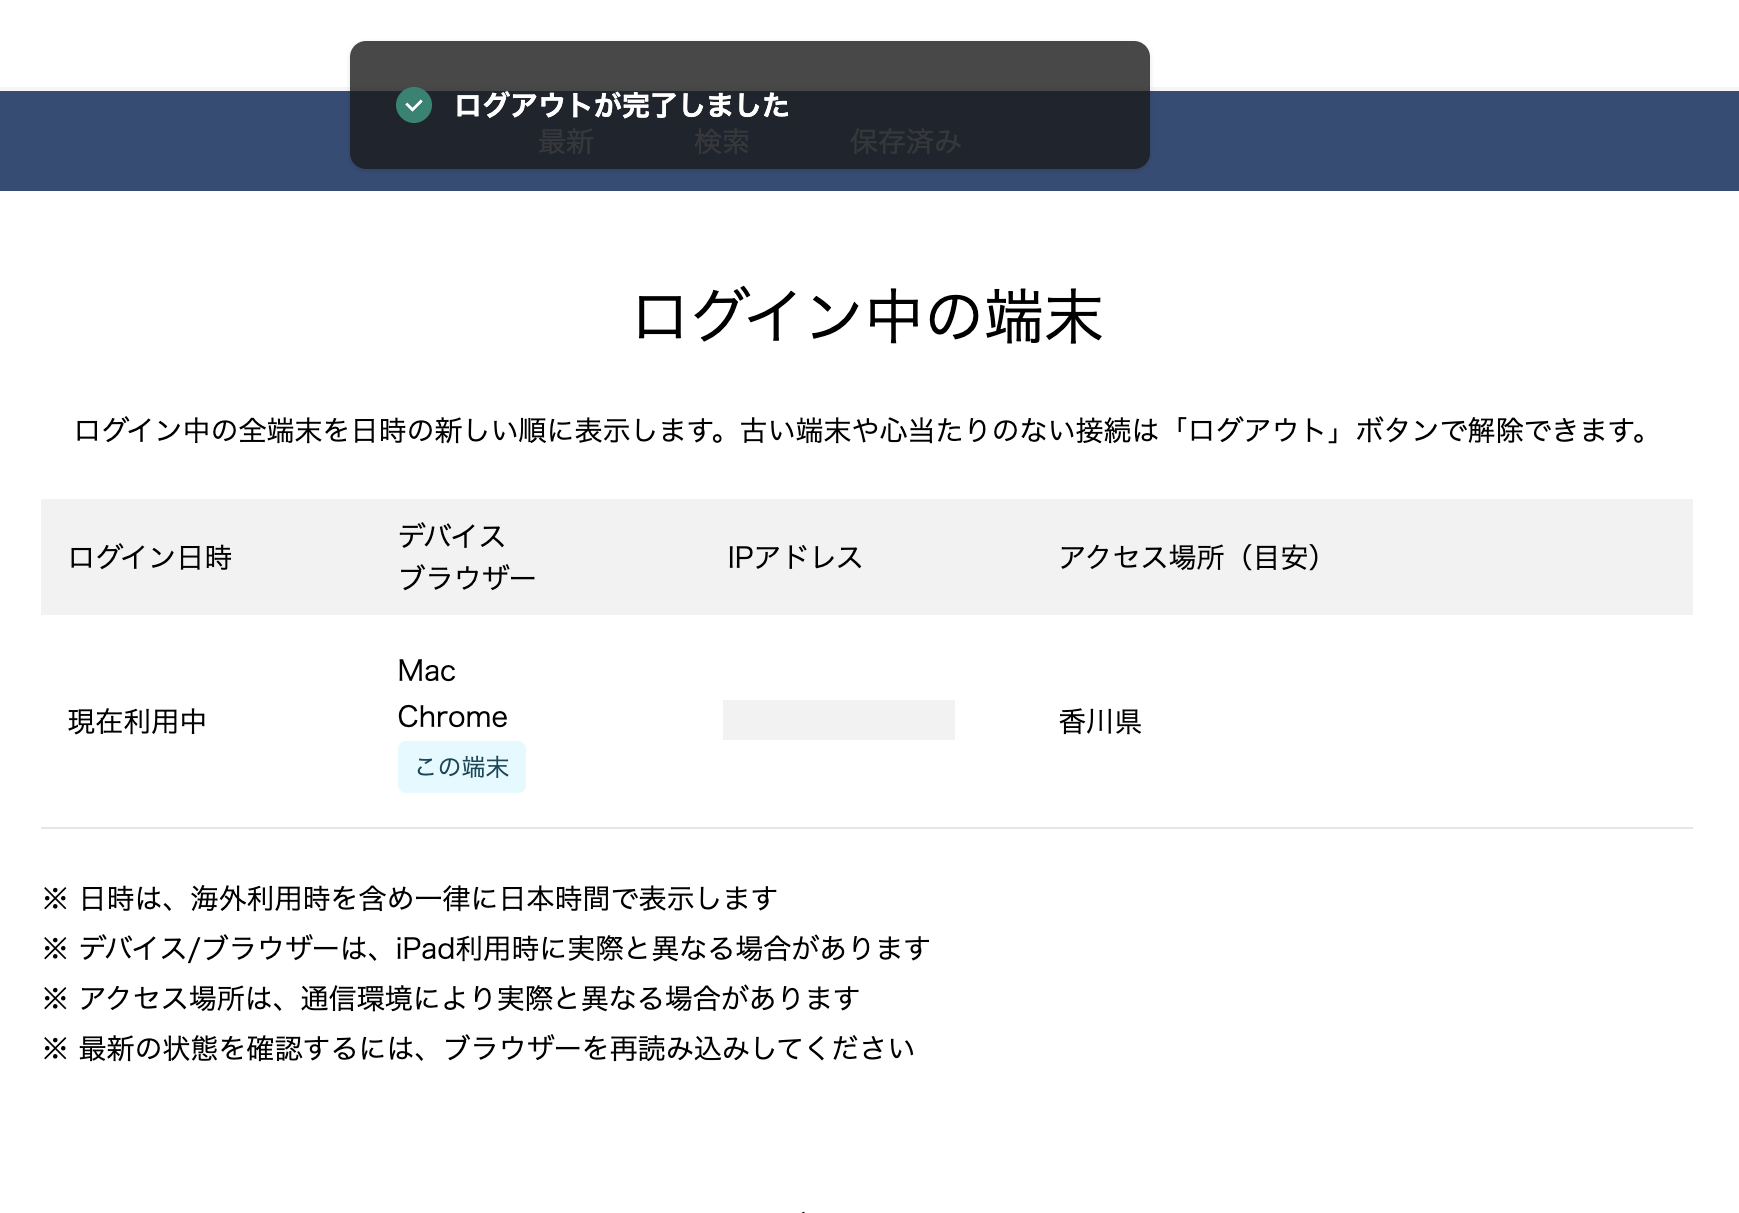Click the note about 日本時間 display

pyautogui.click(x=410, y=898)
